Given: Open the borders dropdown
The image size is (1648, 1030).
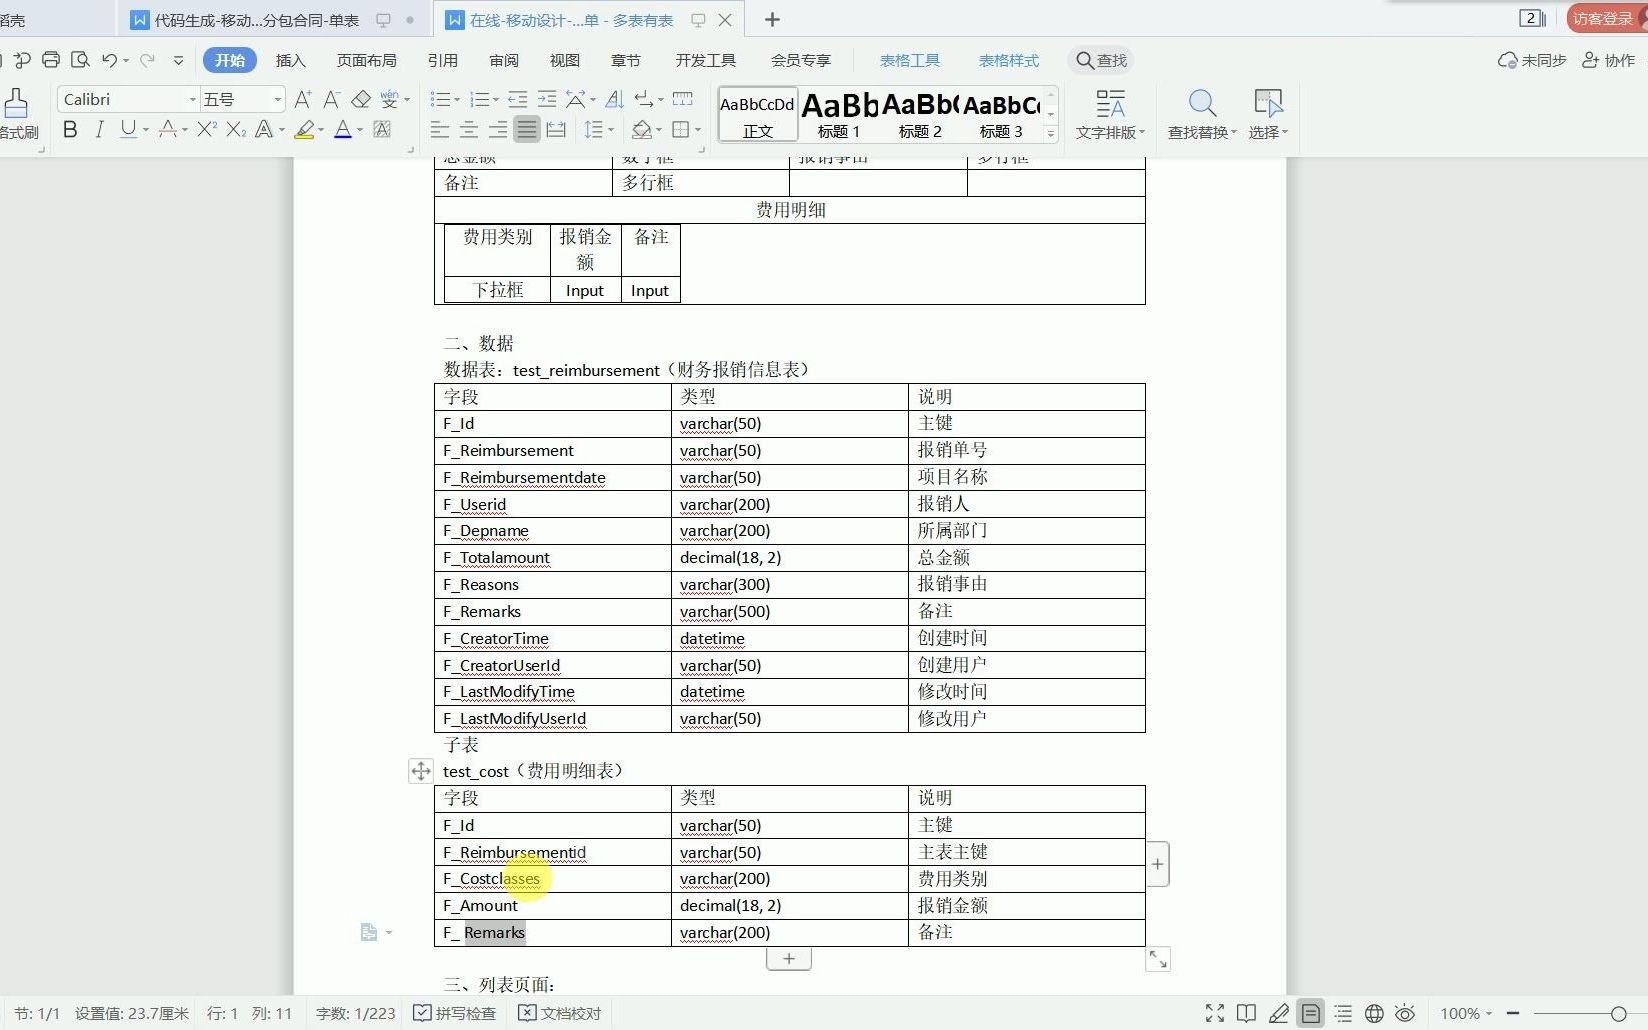Looking at the screenshot, I should (697, 130).
